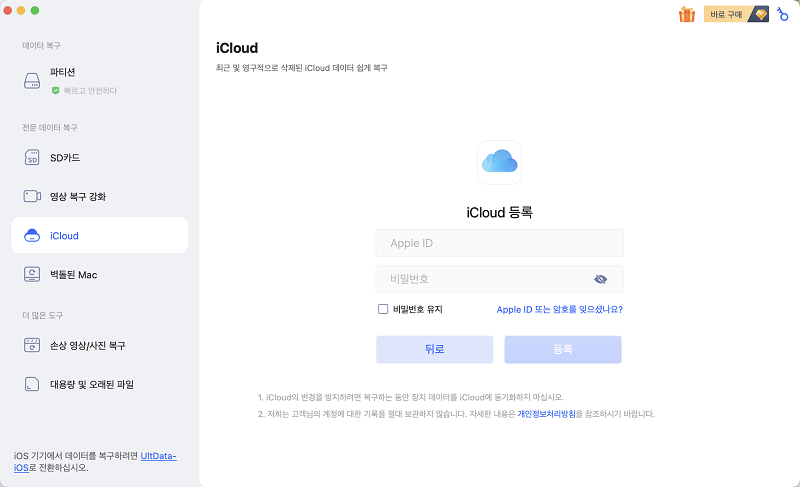Screen dimensions: 800x487
Task: Open the blue key registration icon
Action: (782, 14)
